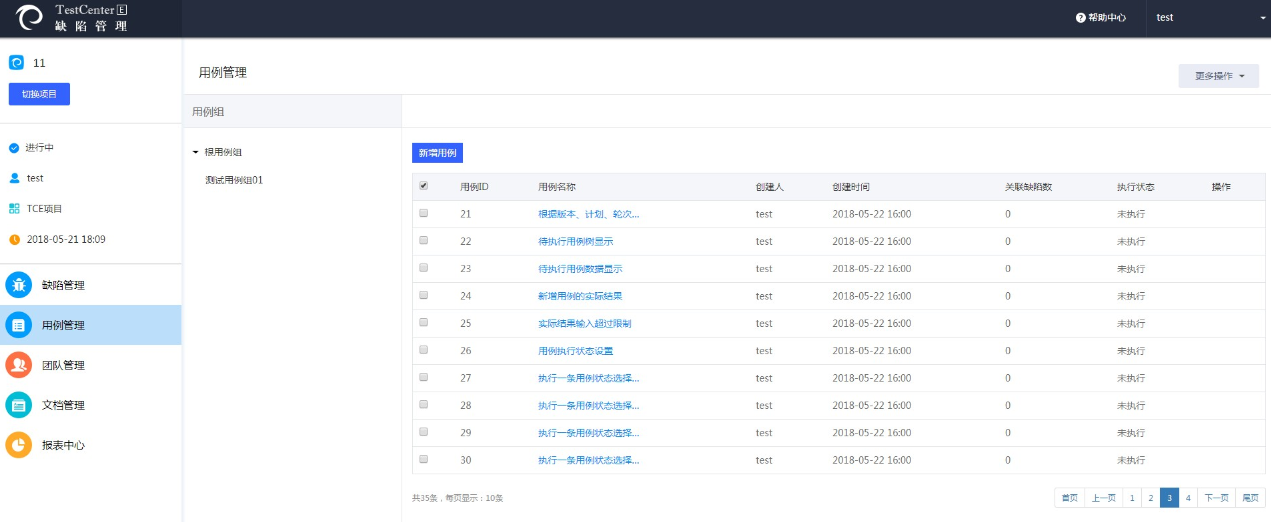Open the 更多操作 dropdown
Screen dimensions: 1271x522
point(1218,76)
